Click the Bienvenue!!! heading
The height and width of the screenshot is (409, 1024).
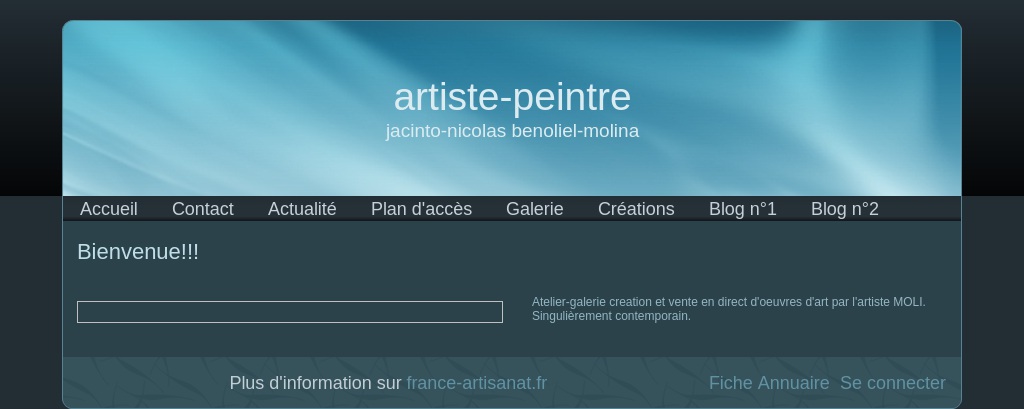click(x=138, y=252)
